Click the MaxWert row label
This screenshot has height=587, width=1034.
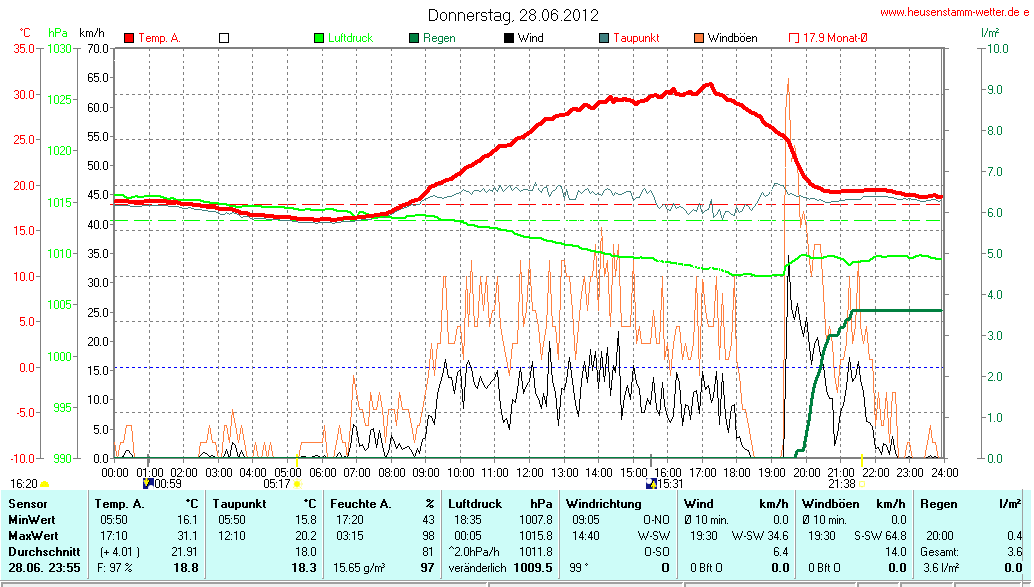coord(31,535)
